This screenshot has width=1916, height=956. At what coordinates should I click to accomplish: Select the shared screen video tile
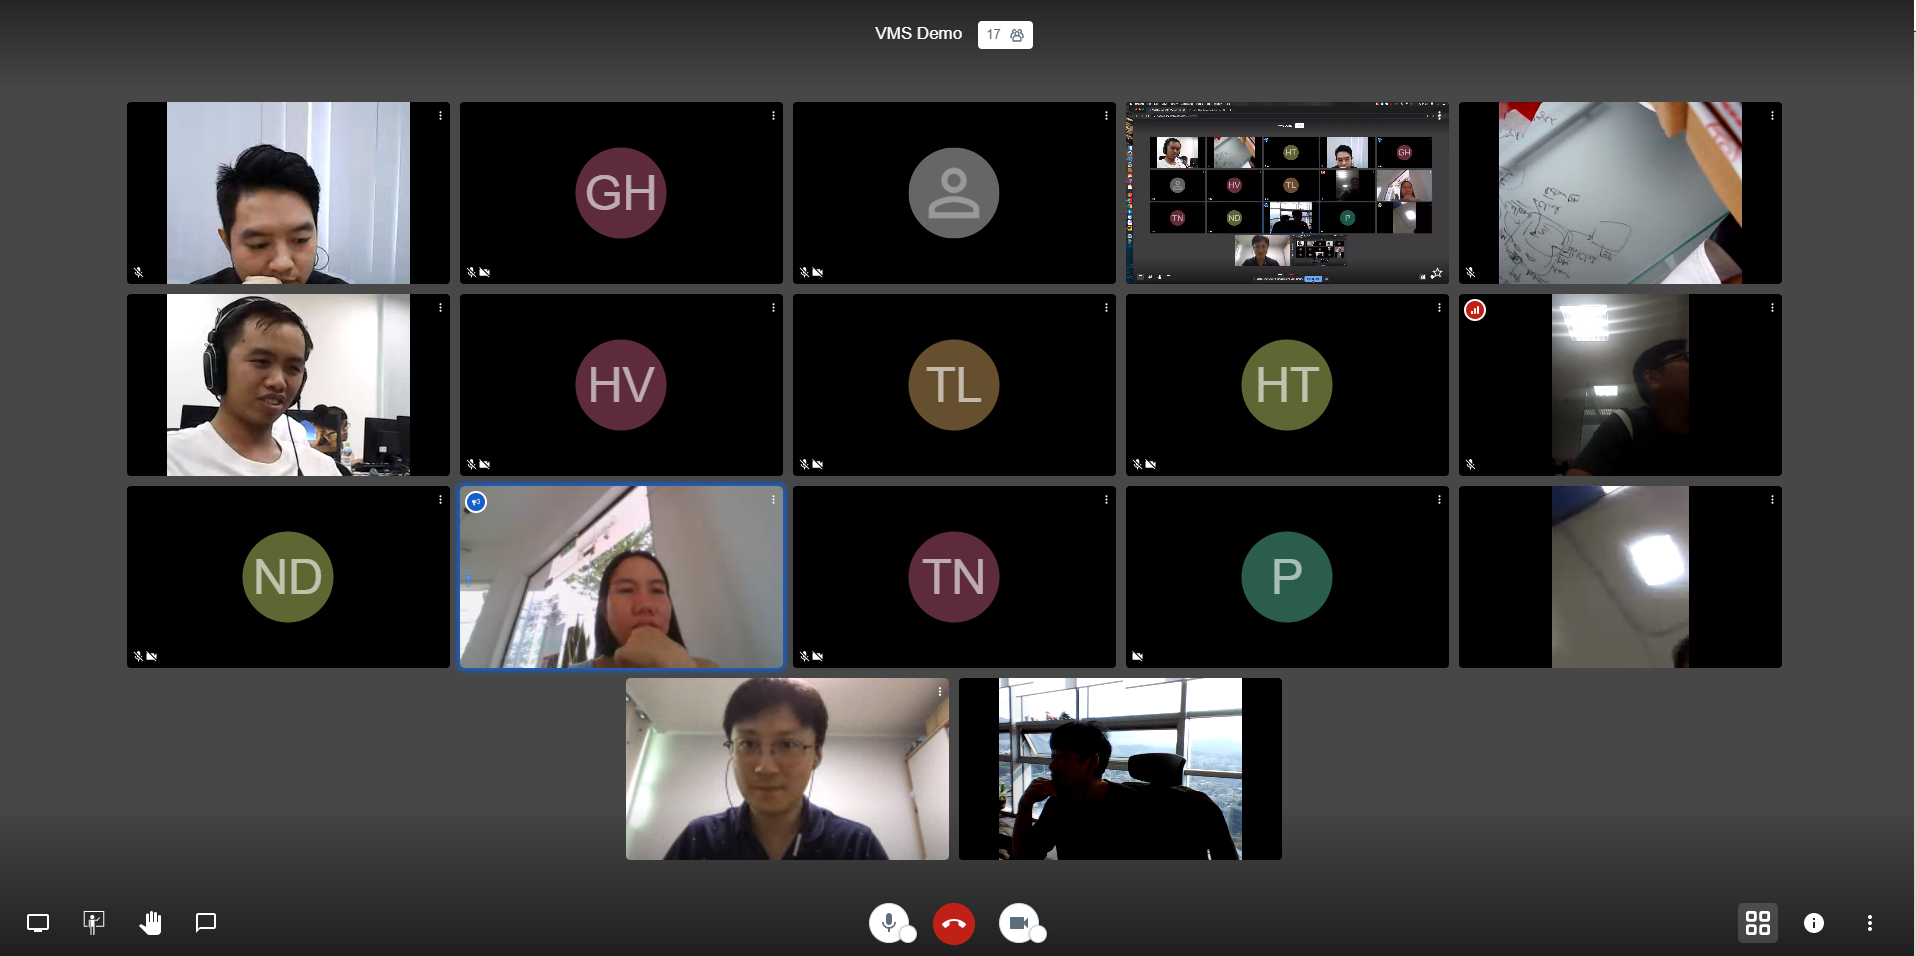(1286, 193)
